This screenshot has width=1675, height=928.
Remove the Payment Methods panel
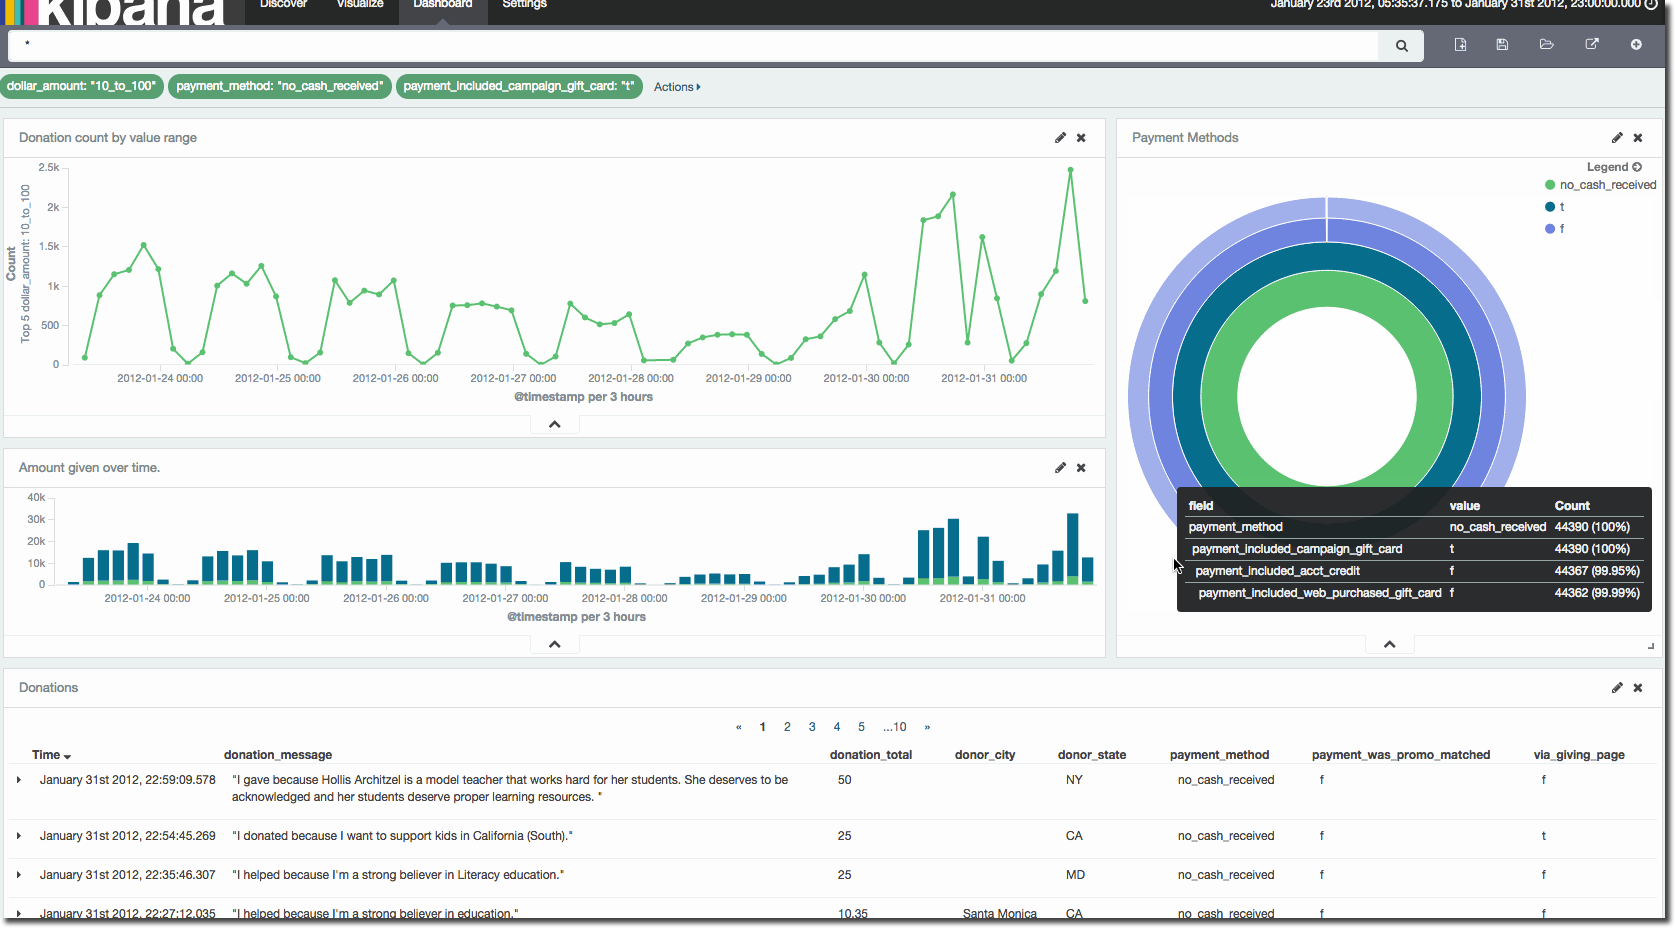[1638, 138]
